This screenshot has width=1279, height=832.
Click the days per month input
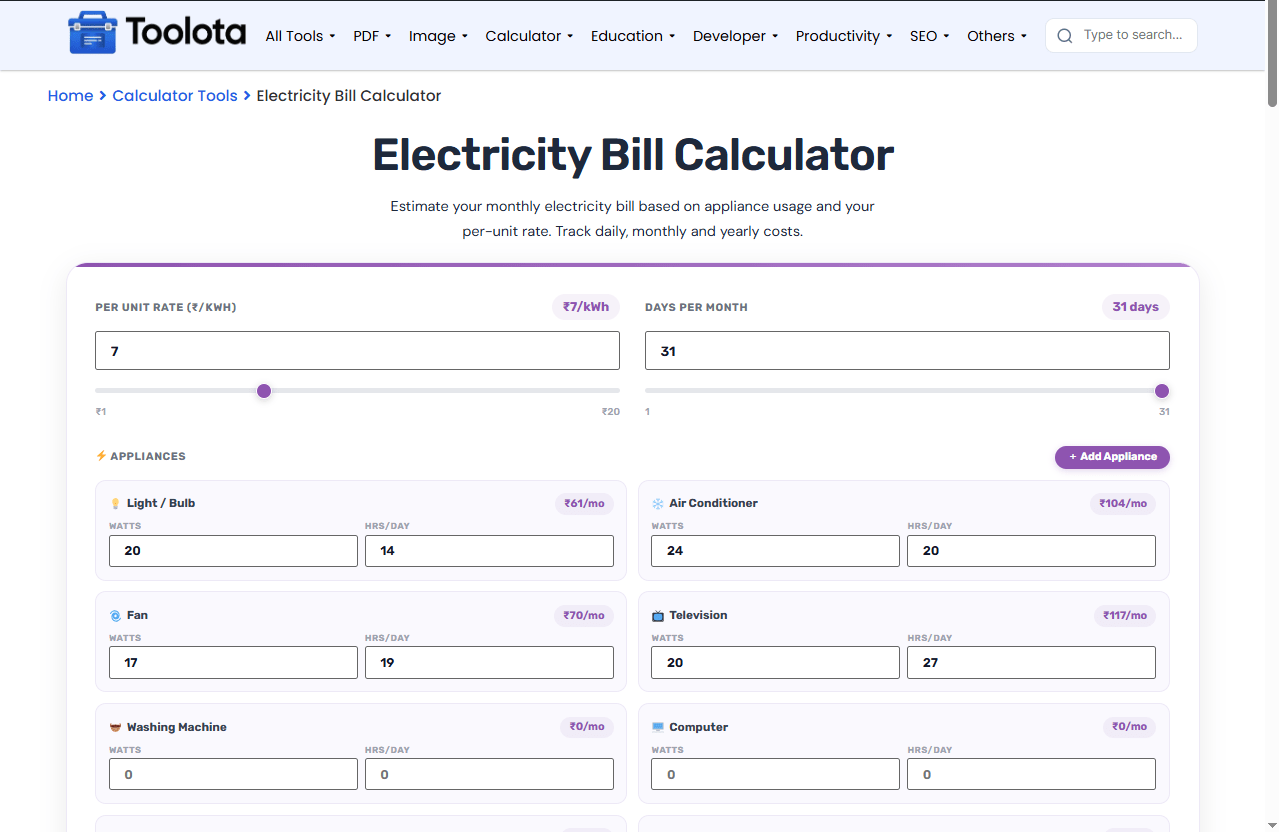tap(907, 351)
